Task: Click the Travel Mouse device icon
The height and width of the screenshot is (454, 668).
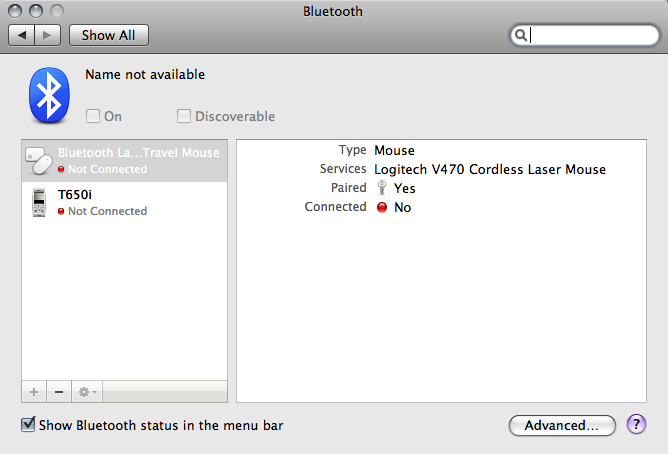Action: (38, 160)
